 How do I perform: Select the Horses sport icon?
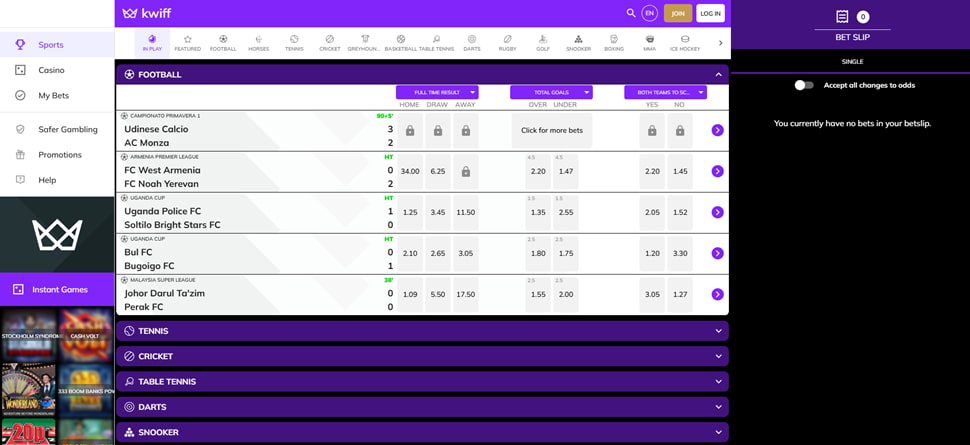258,42
